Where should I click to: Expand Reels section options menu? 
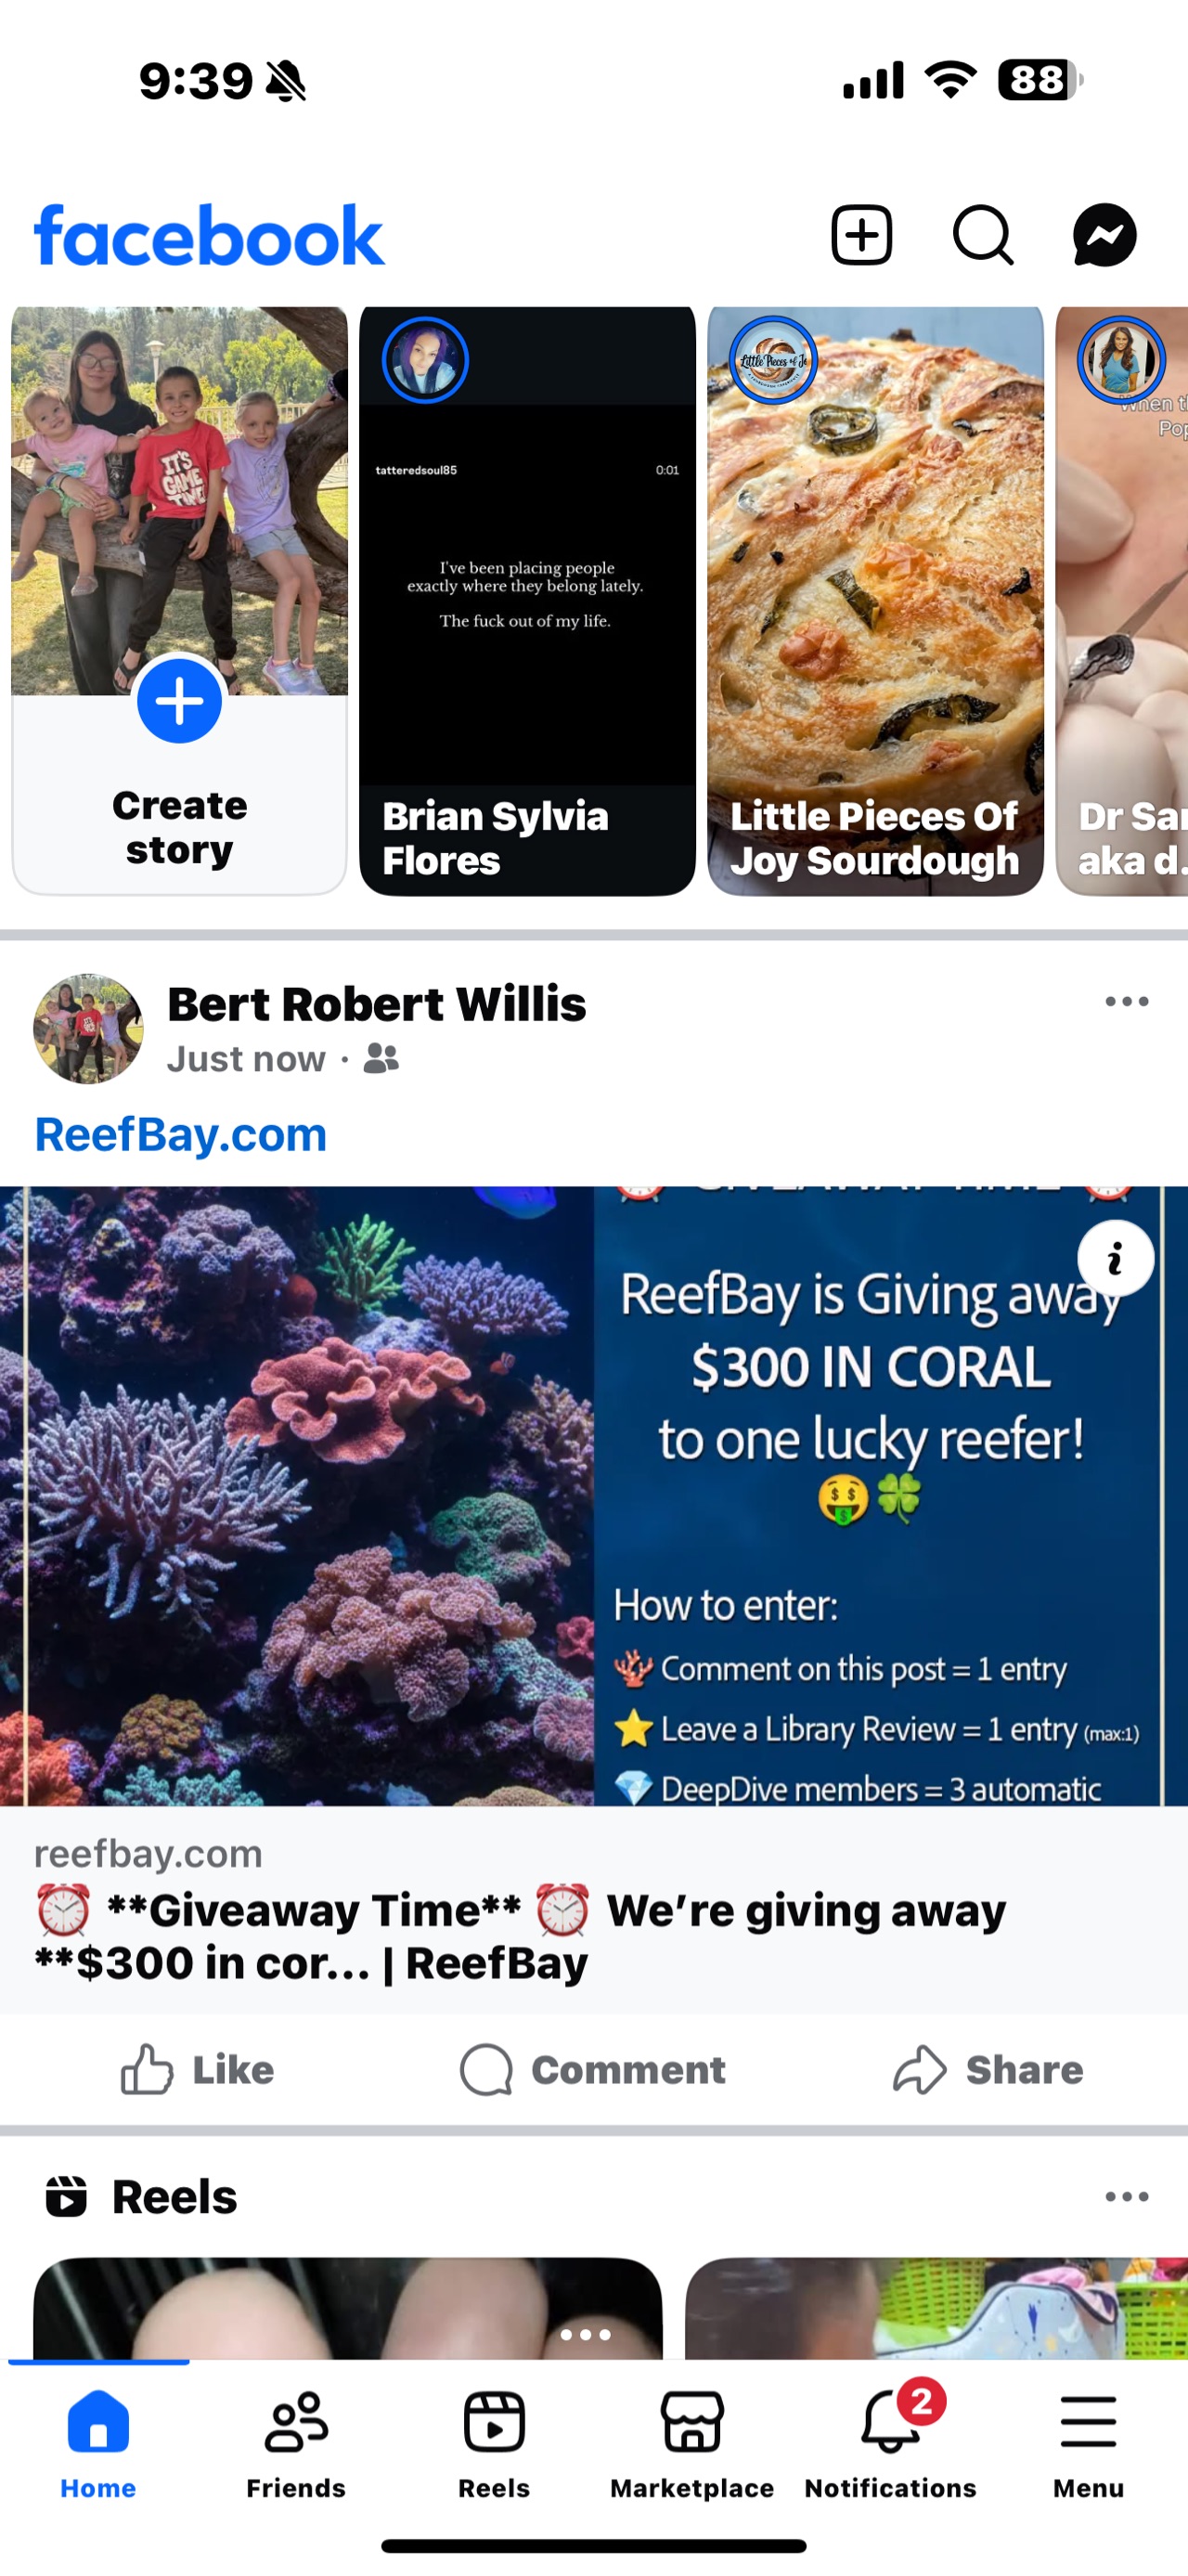(1126, 2196)
